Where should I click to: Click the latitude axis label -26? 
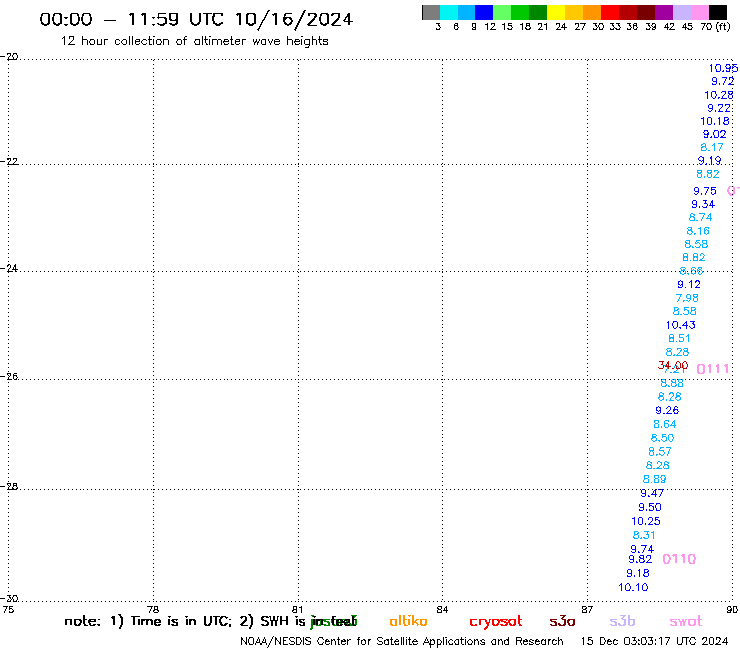9,377
